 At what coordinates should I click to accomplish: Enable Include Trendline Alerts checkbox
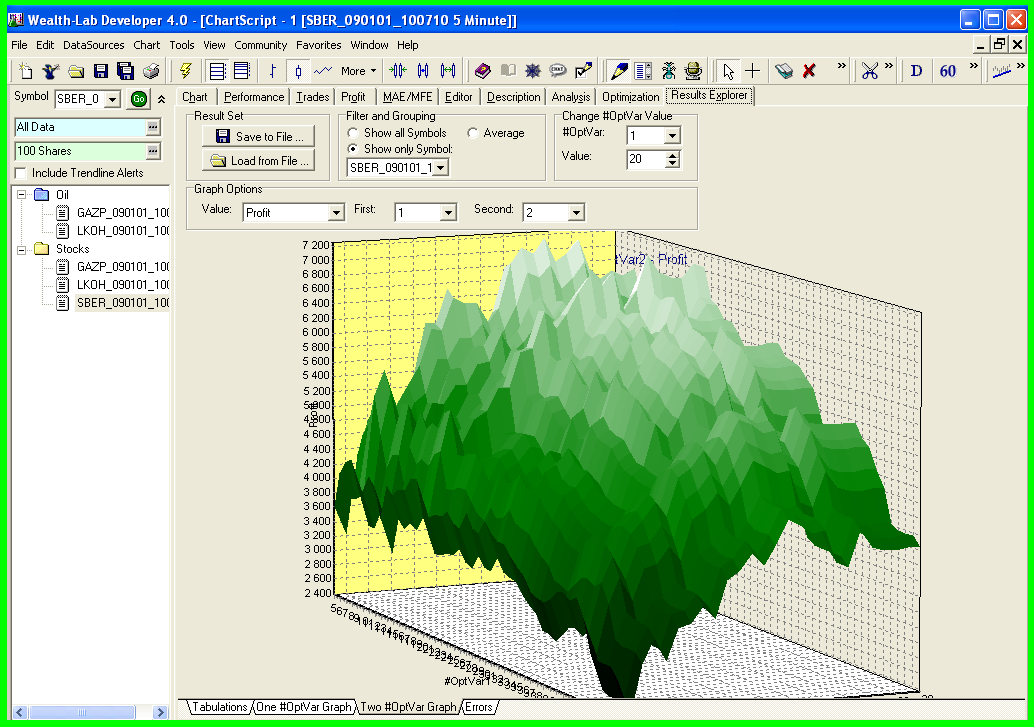pos(21,173)
